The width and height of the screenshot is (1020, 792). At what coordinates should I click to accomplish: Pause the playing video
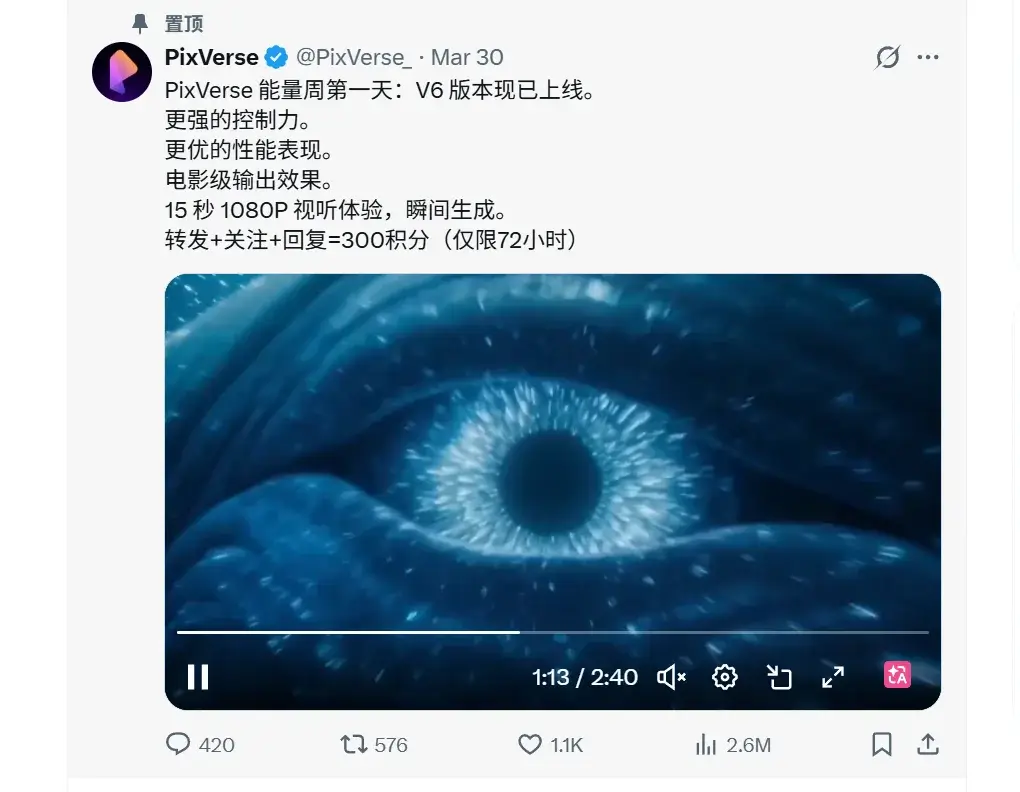[x=198, y=677]
